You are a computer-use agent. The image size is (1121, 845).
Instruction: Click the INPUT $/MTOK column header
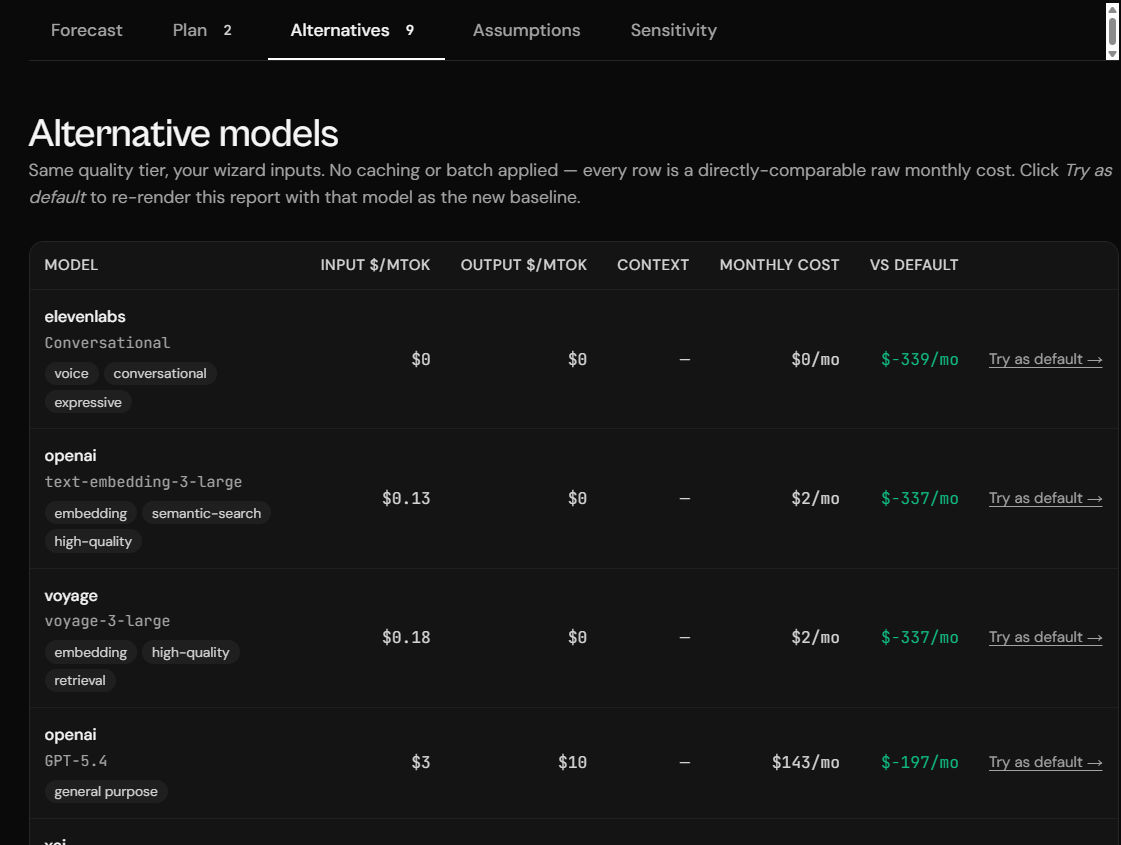375,265
